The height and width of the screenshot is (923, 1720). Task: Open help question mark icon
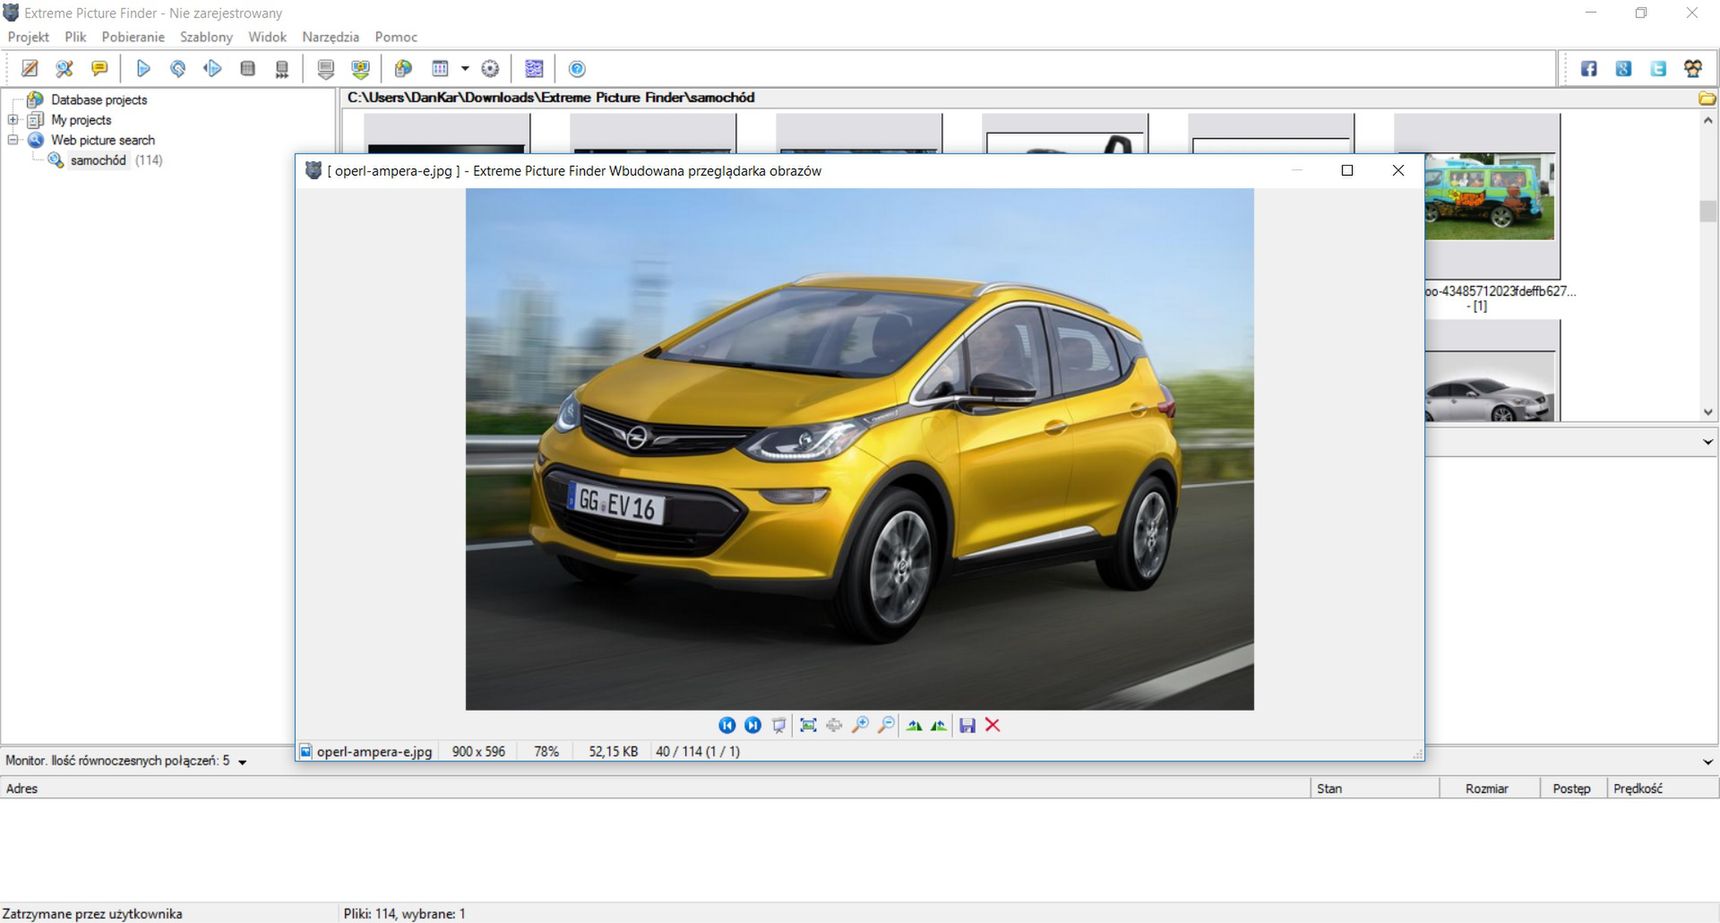[x=577, y=69]
